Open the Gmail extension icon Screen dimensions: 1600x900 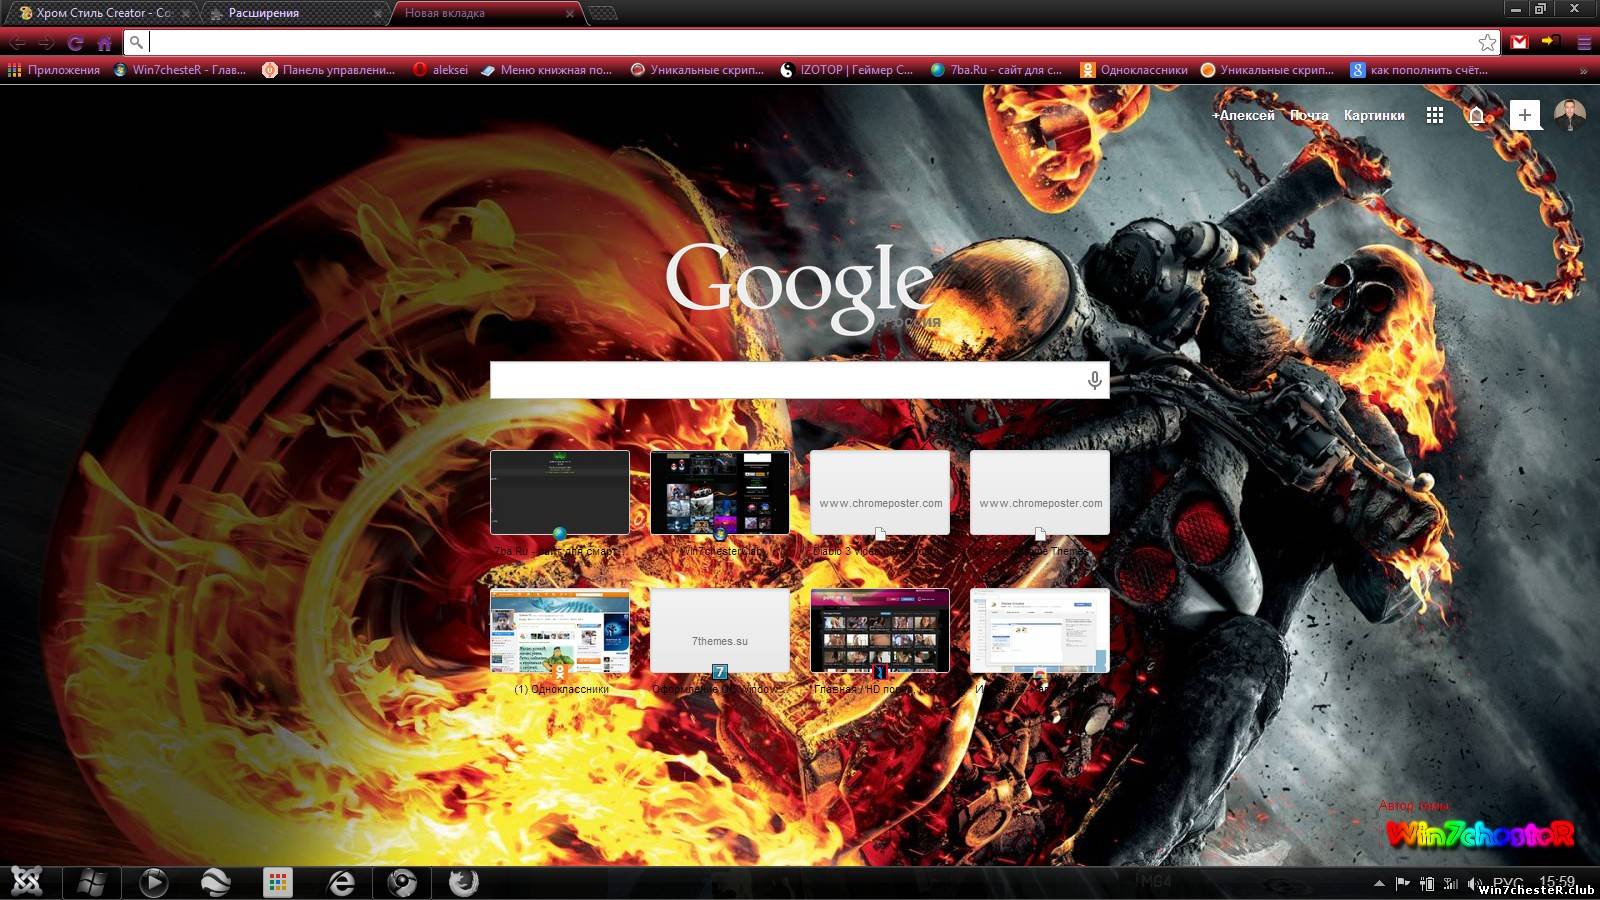point(1520,42)
